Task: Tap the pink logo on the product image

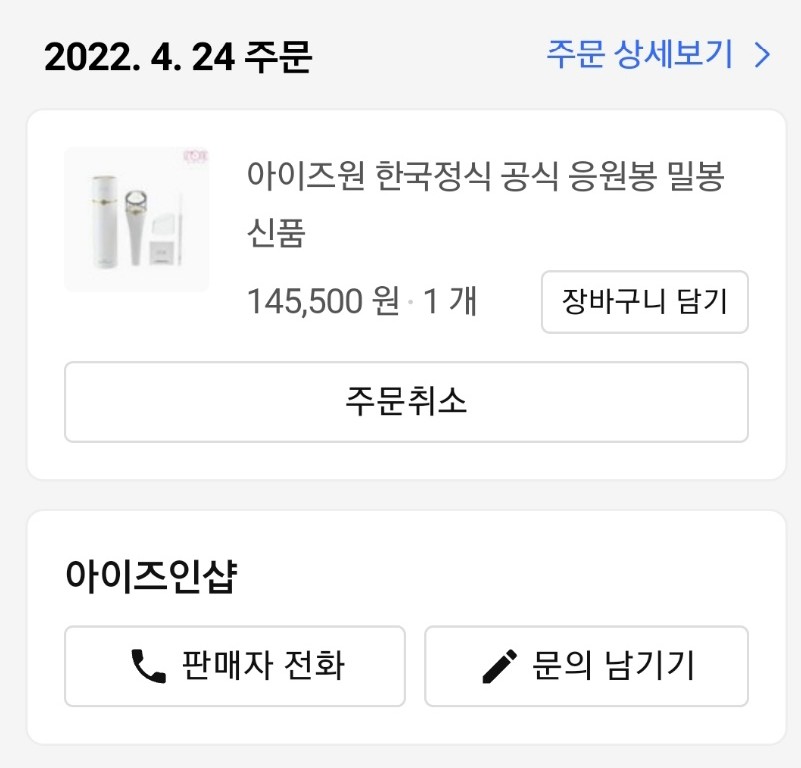Action: tap(192, 157)
